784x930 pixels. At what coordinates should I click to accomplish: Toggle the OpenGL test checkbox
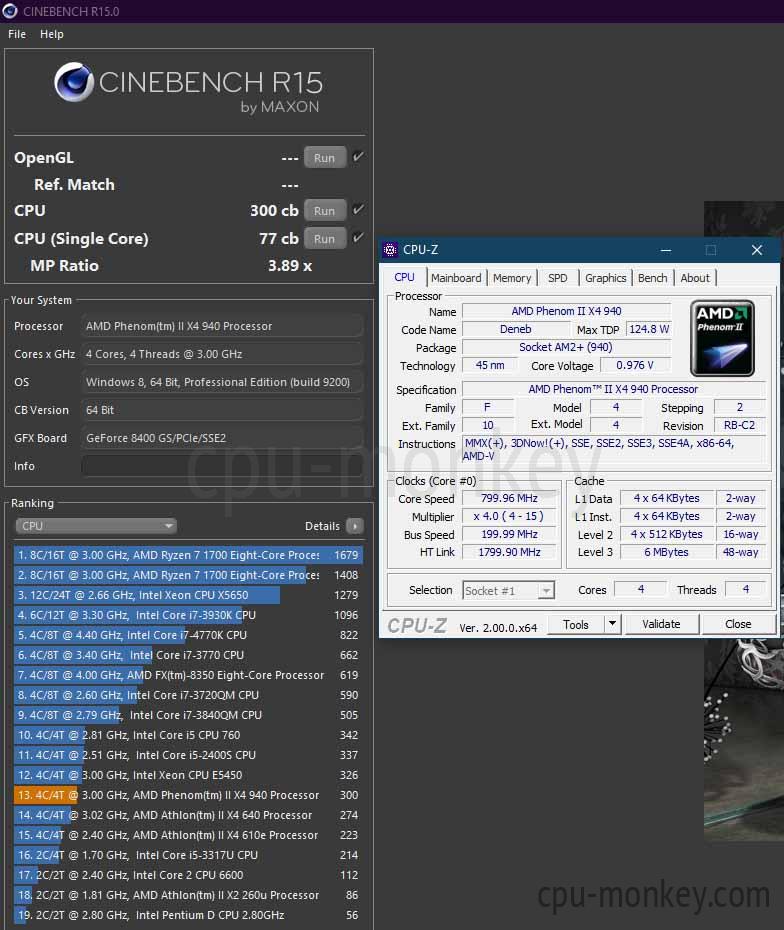358,157
